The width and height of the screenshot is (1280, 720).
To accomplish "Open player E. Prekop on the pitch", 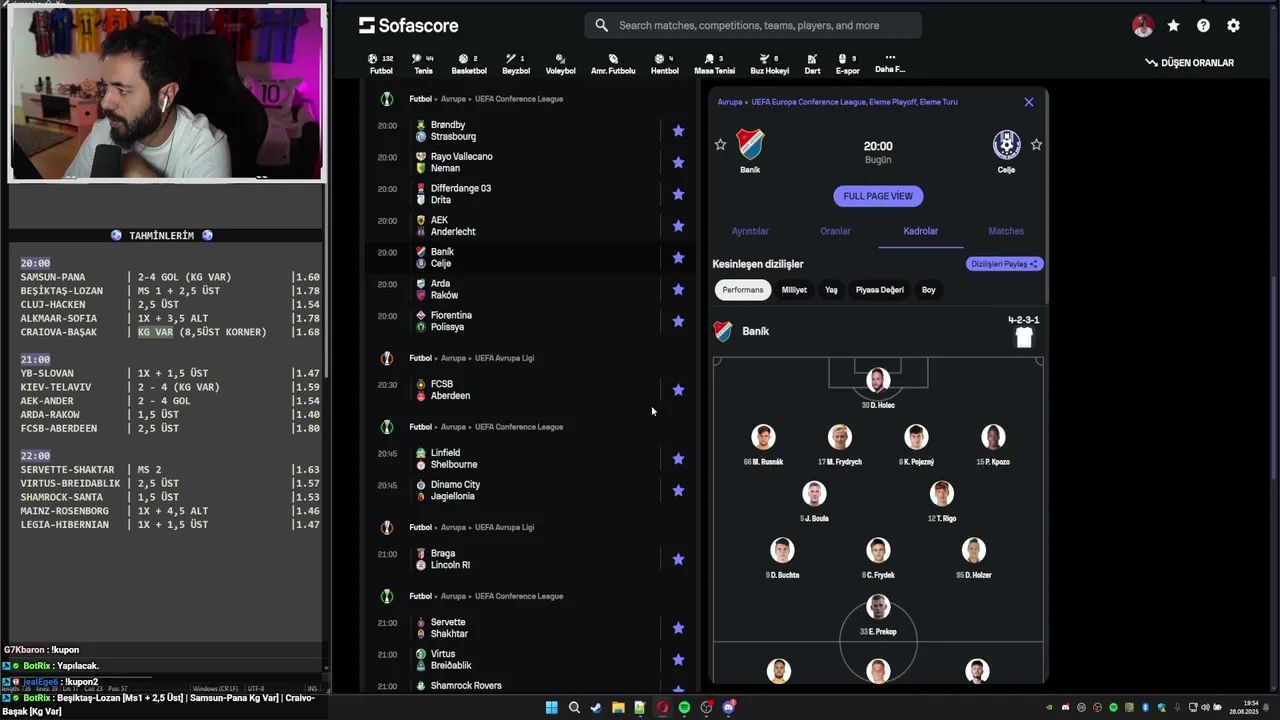I will pyautogui.click(x=878, y=607).
